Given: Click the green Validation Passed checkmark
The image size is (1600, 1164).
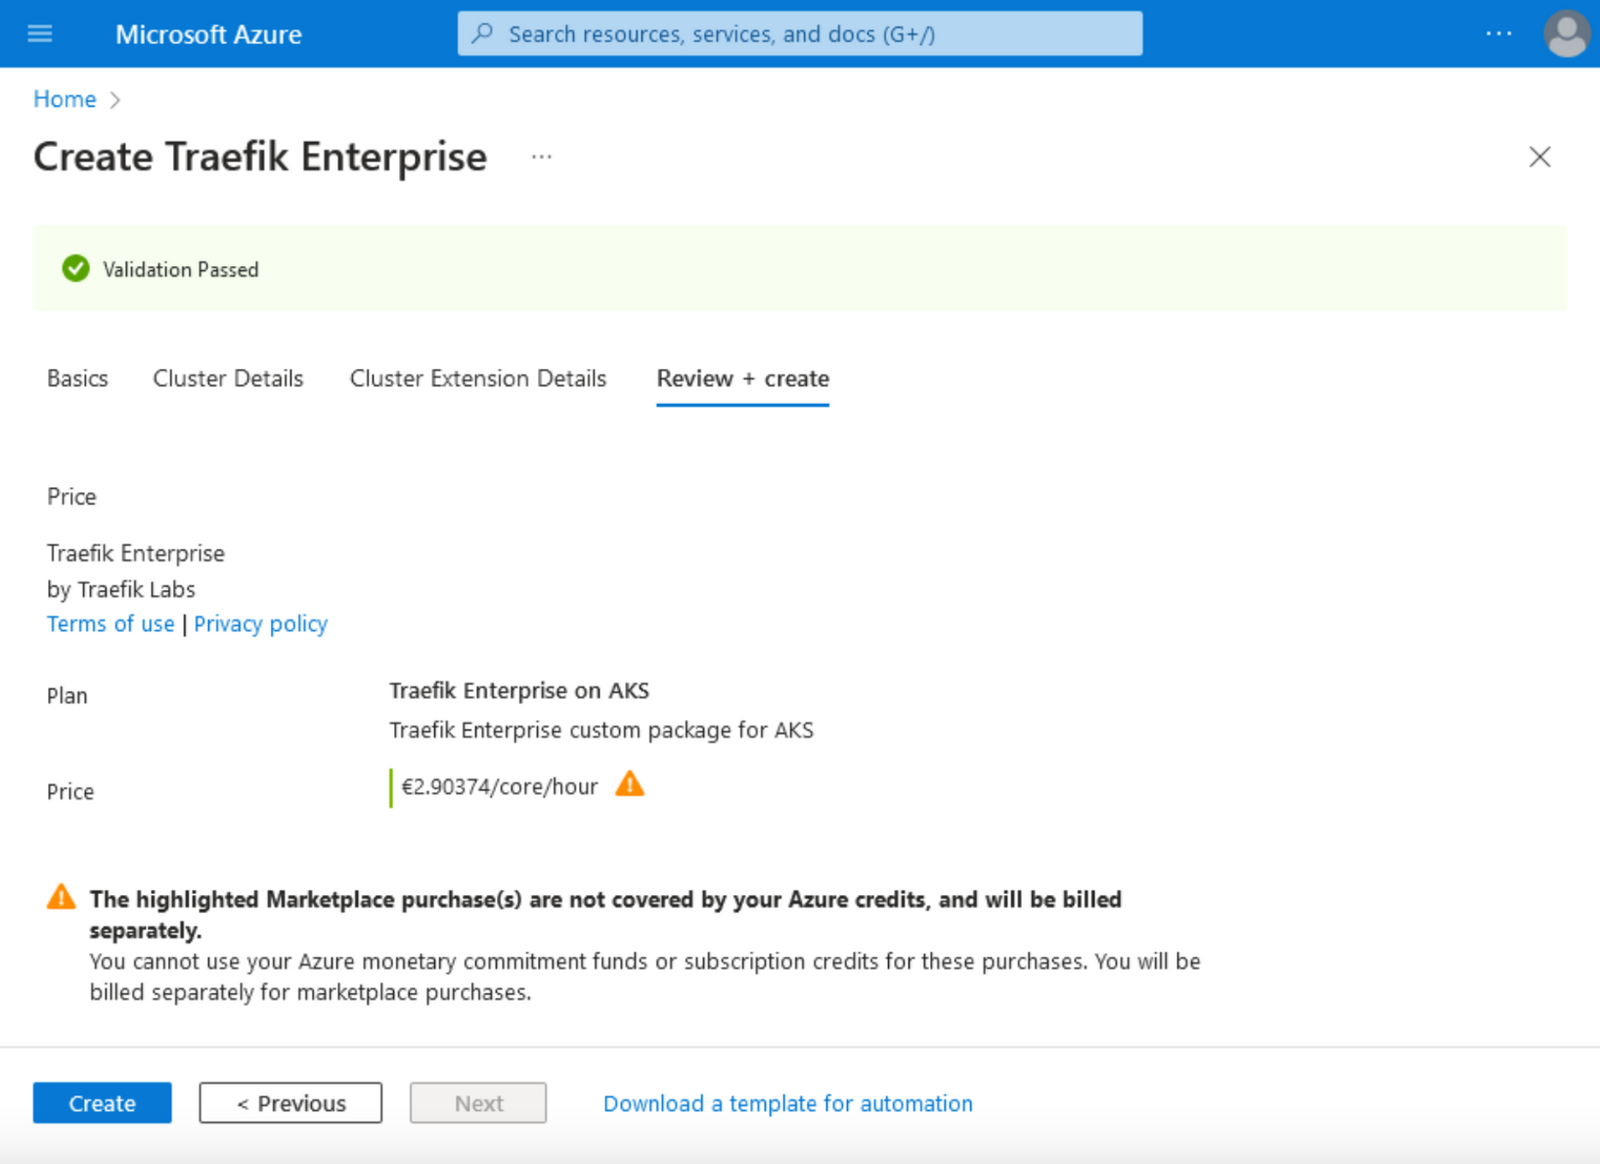Looking at the screenshot, I should 75,268.
